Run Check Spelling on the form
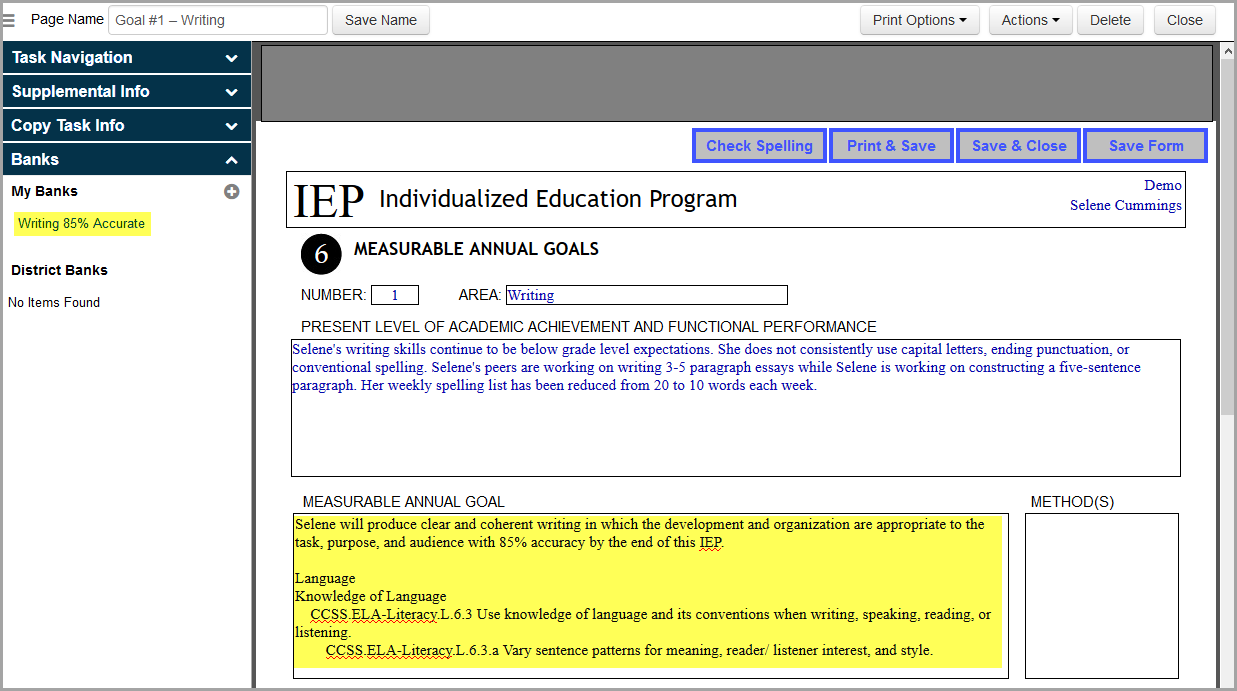Screen dimensions: 1237x691 coord(759,146)
